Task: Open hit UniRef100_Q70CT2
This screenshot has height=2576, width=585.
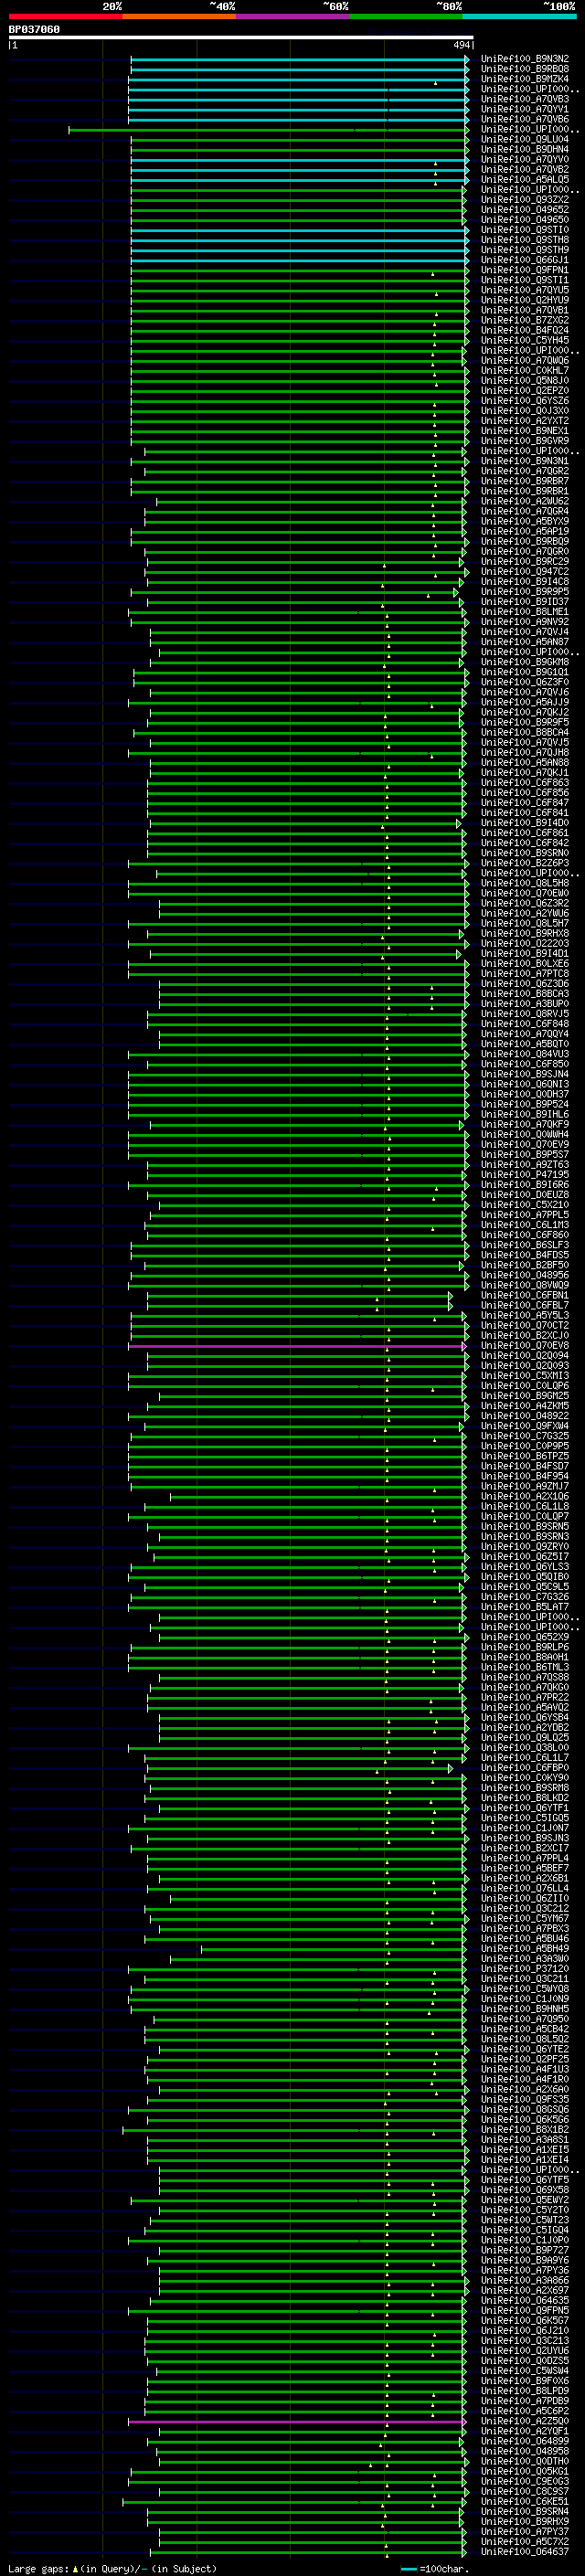Action: click(x=525, y=1326)
